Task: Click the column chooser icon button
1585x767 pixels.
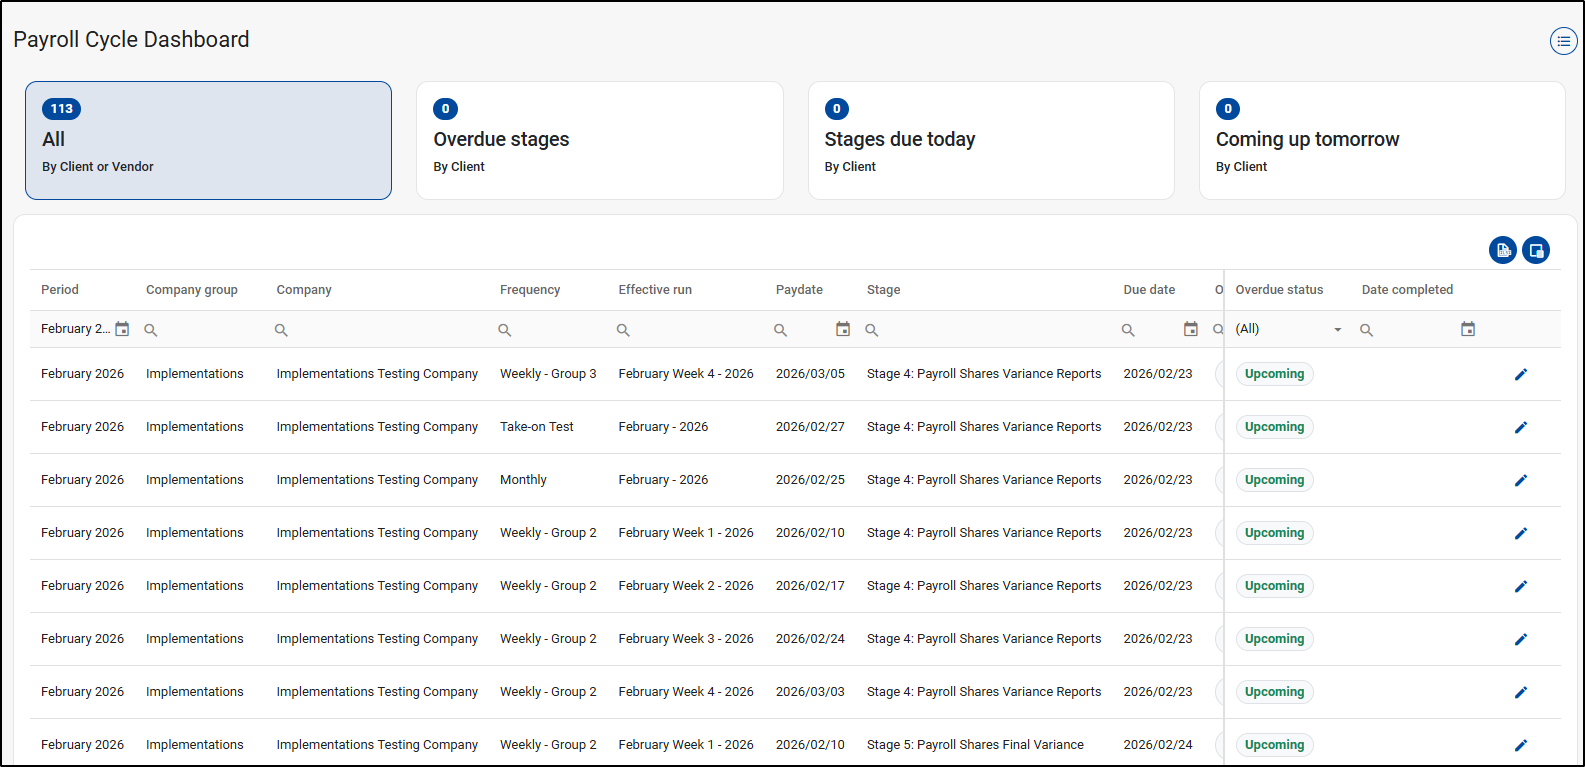Action: point(1536,250)
